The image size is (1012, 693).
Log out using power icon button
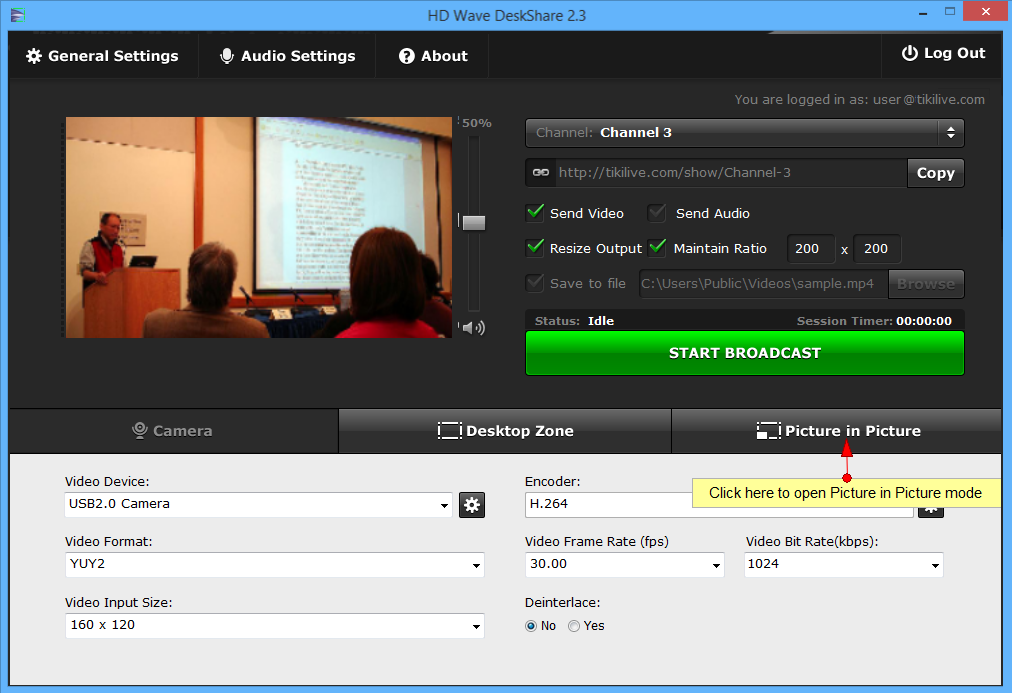click(943, 54)
